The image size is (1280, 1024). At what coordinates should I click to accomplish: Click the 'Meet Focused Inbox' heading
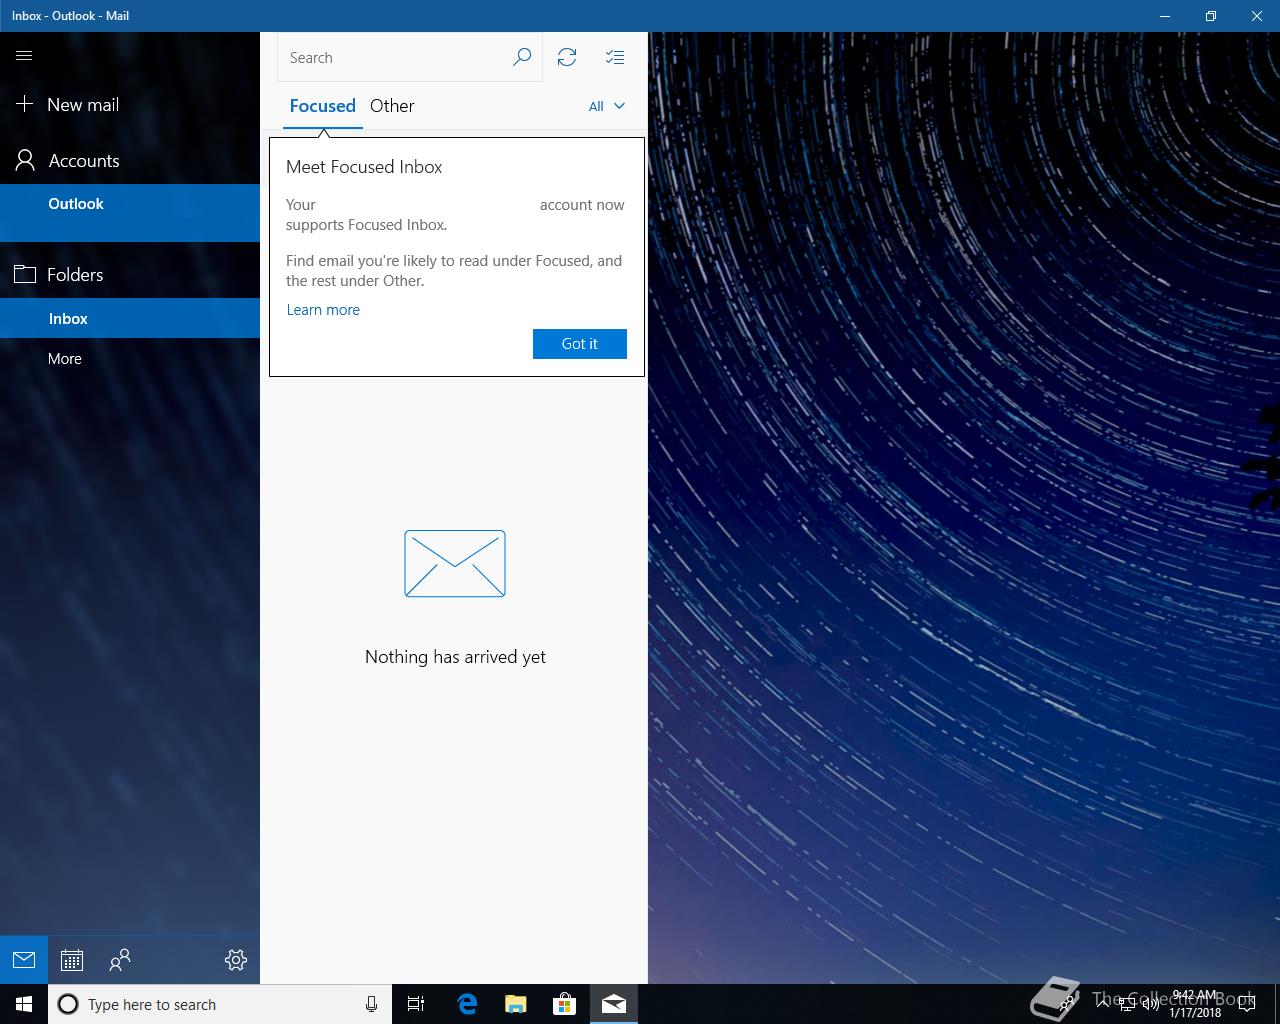click(364, 167)
